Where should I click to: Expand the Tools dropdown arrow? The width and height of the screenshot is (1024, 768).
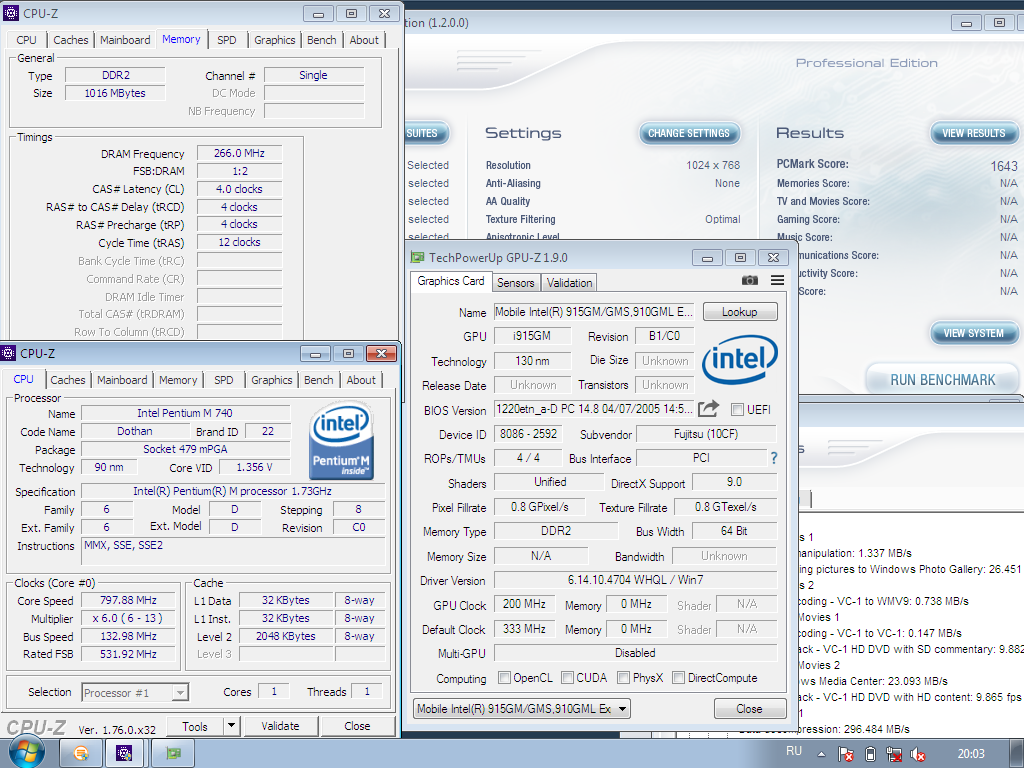tap(231, 726)
